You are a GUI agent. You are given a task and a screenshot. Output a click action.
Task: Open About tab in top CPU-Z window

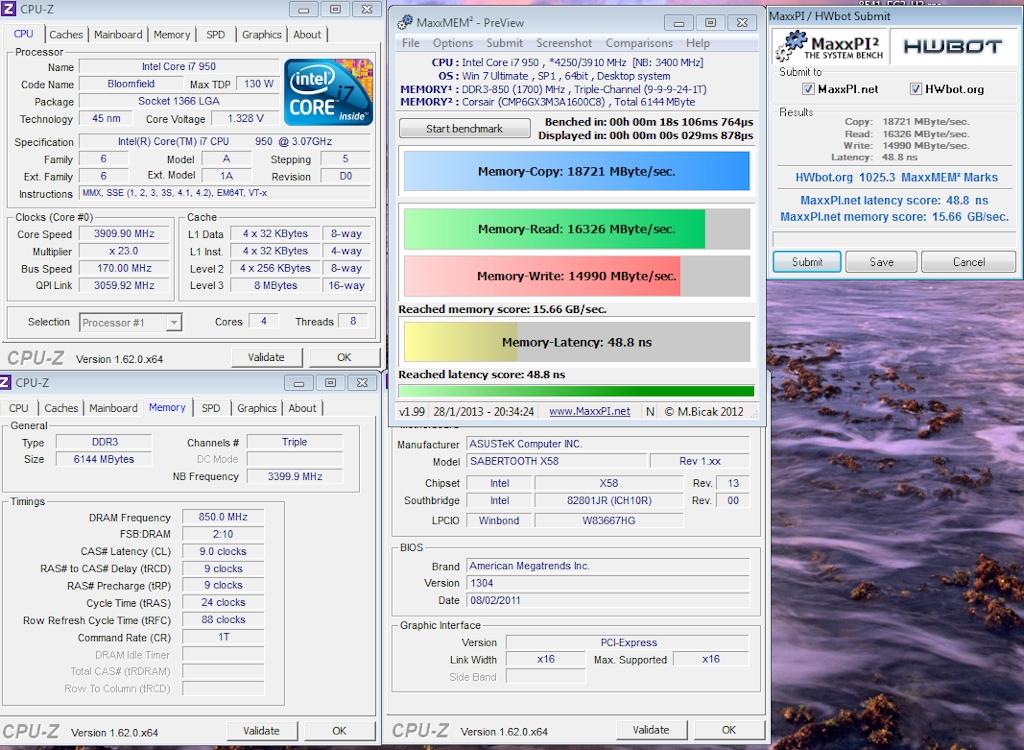(x=307, y=35)
